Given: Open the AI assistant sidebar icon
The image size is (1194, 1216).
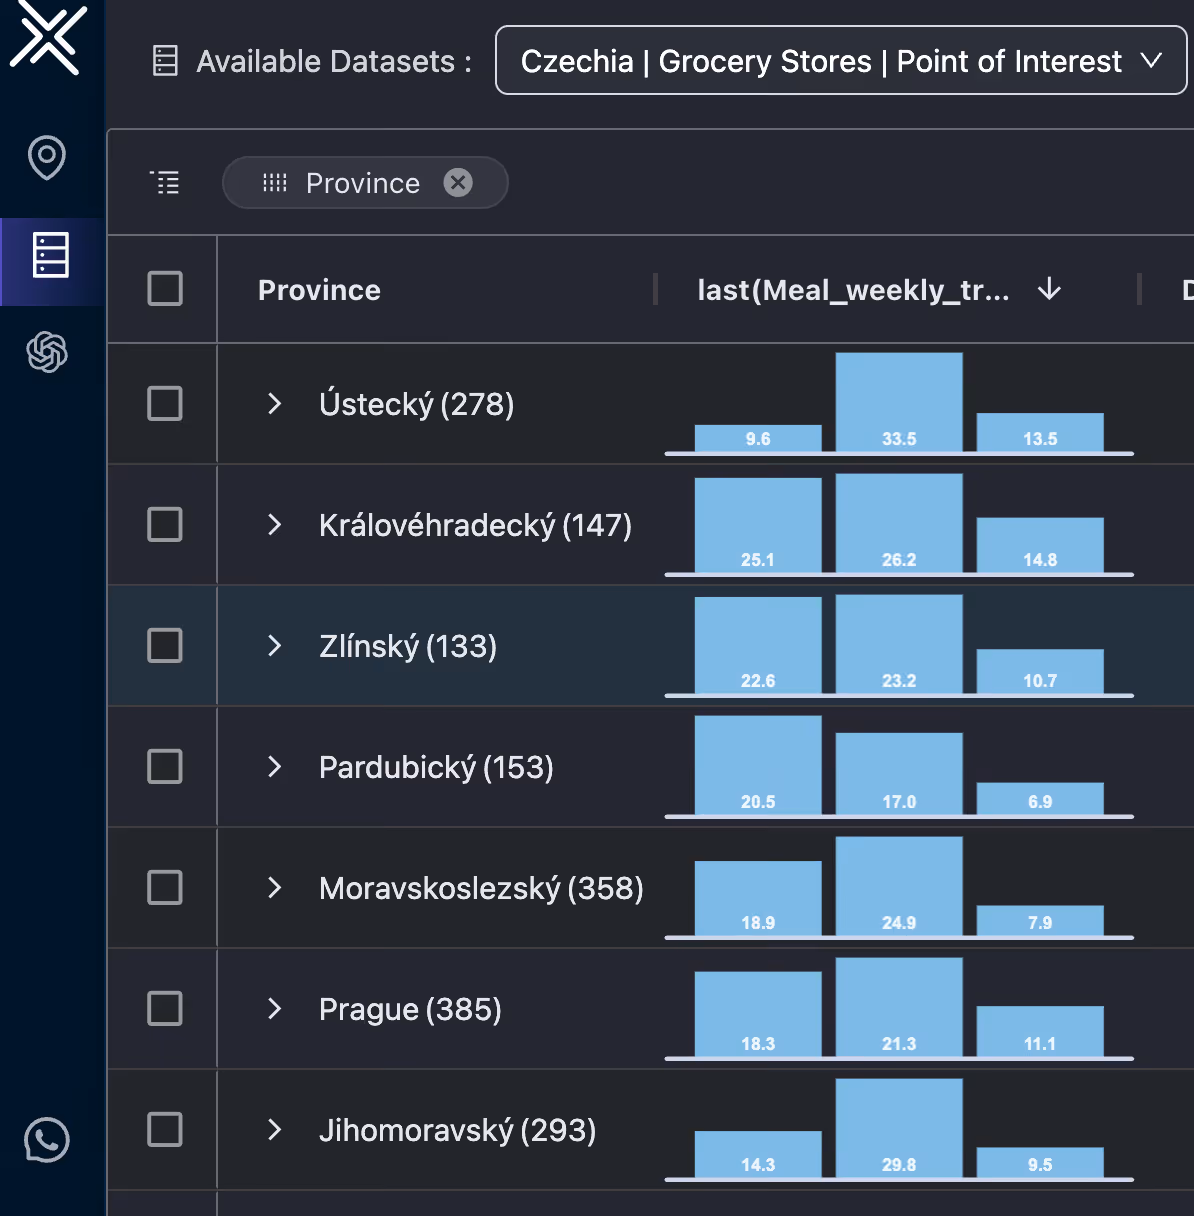Looking at the screenshot, I should [x=47, y=352].
